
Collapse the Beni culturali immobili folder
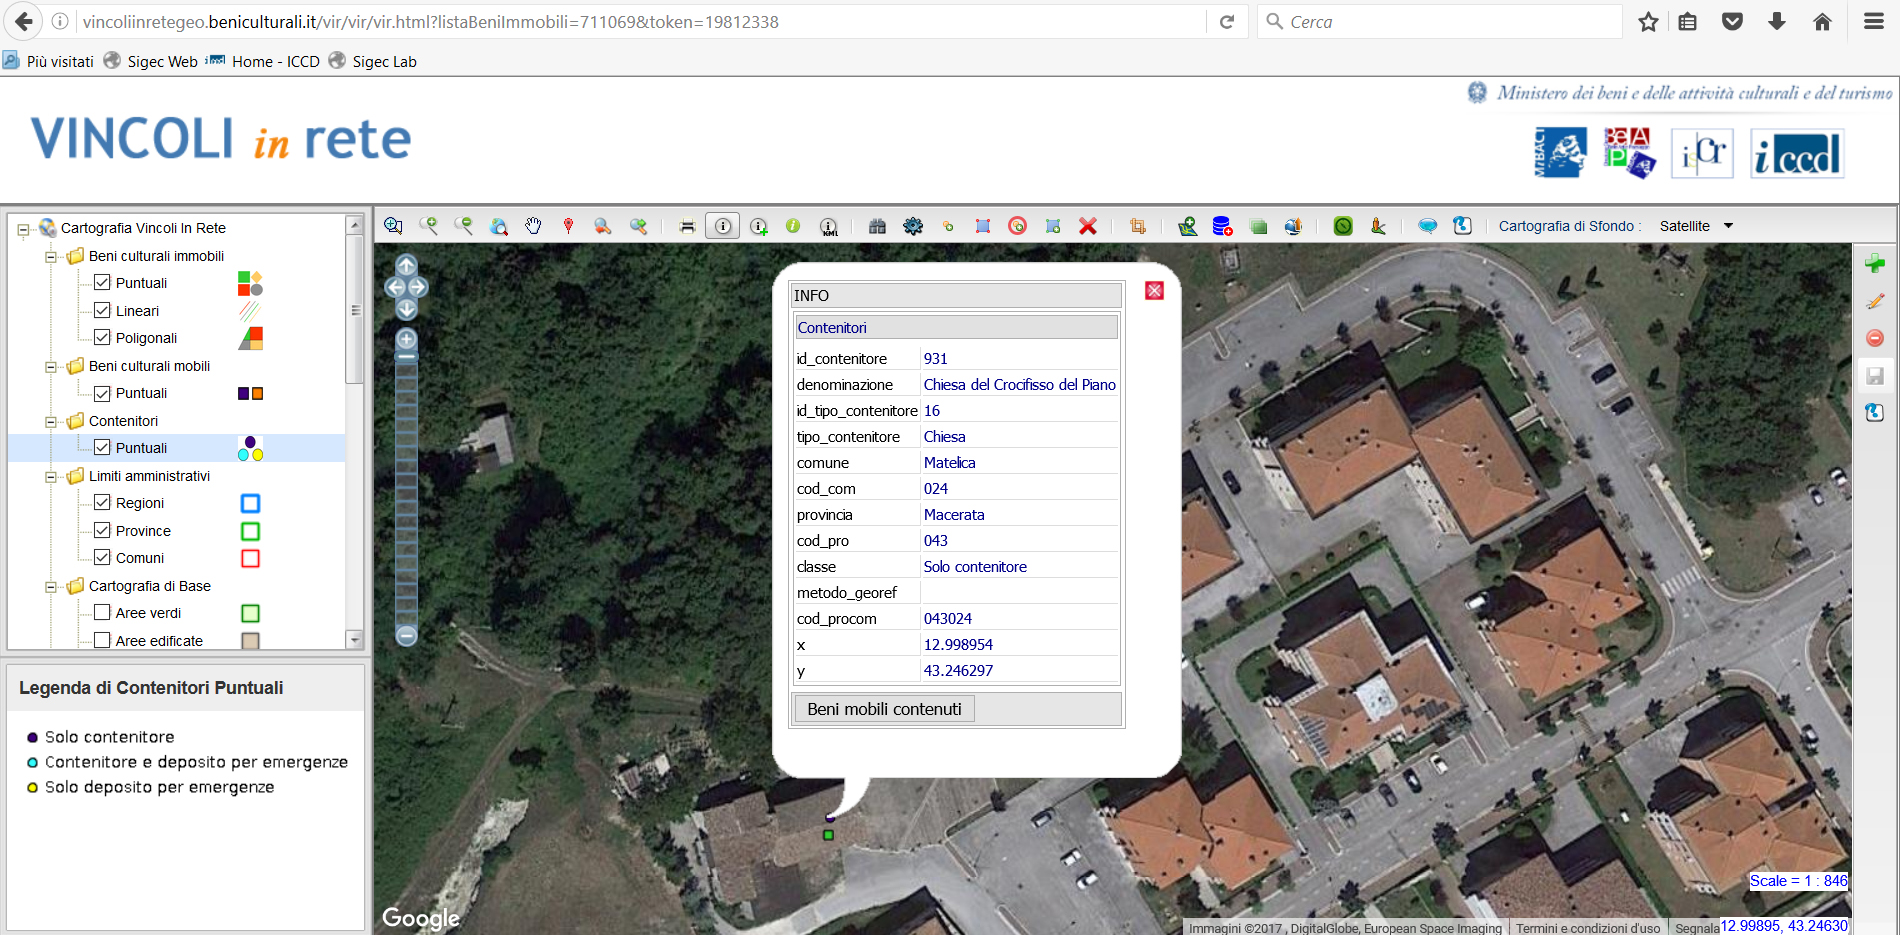[51, 257]
